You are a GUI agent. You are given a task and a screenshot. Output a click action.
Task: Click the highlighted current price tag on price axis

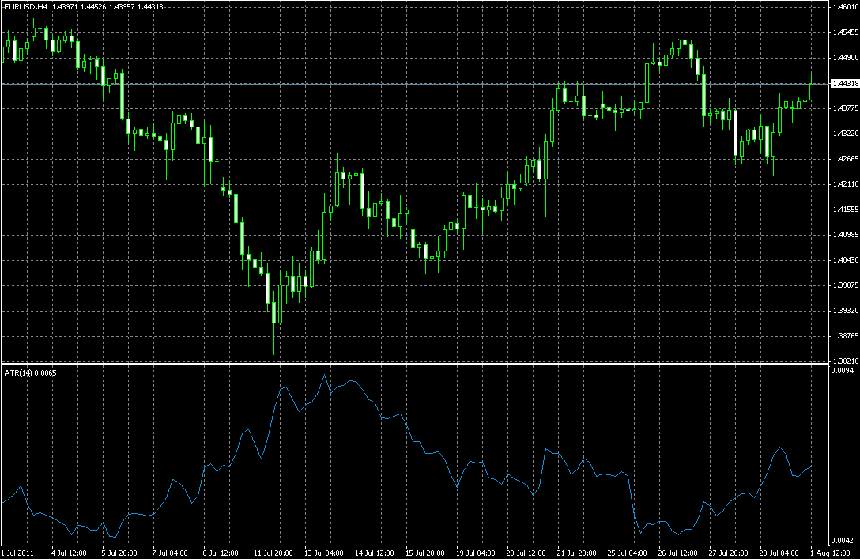(846, 84)
